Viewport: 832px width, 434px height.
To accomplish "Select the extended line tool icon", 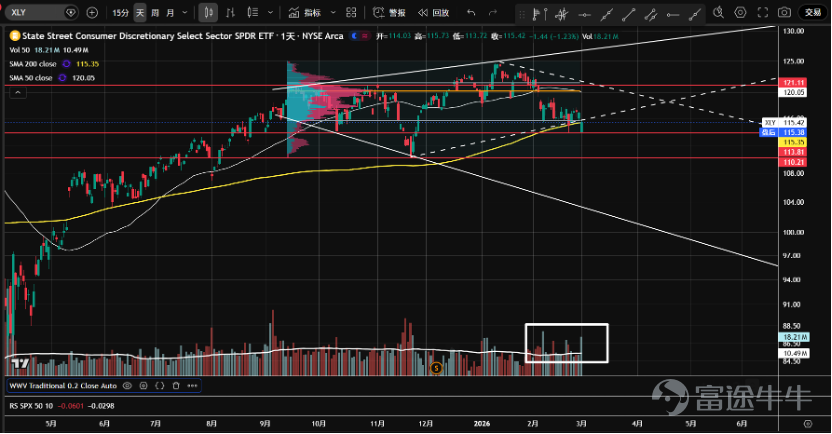I will pyautogui.click(x=606, y=14).
